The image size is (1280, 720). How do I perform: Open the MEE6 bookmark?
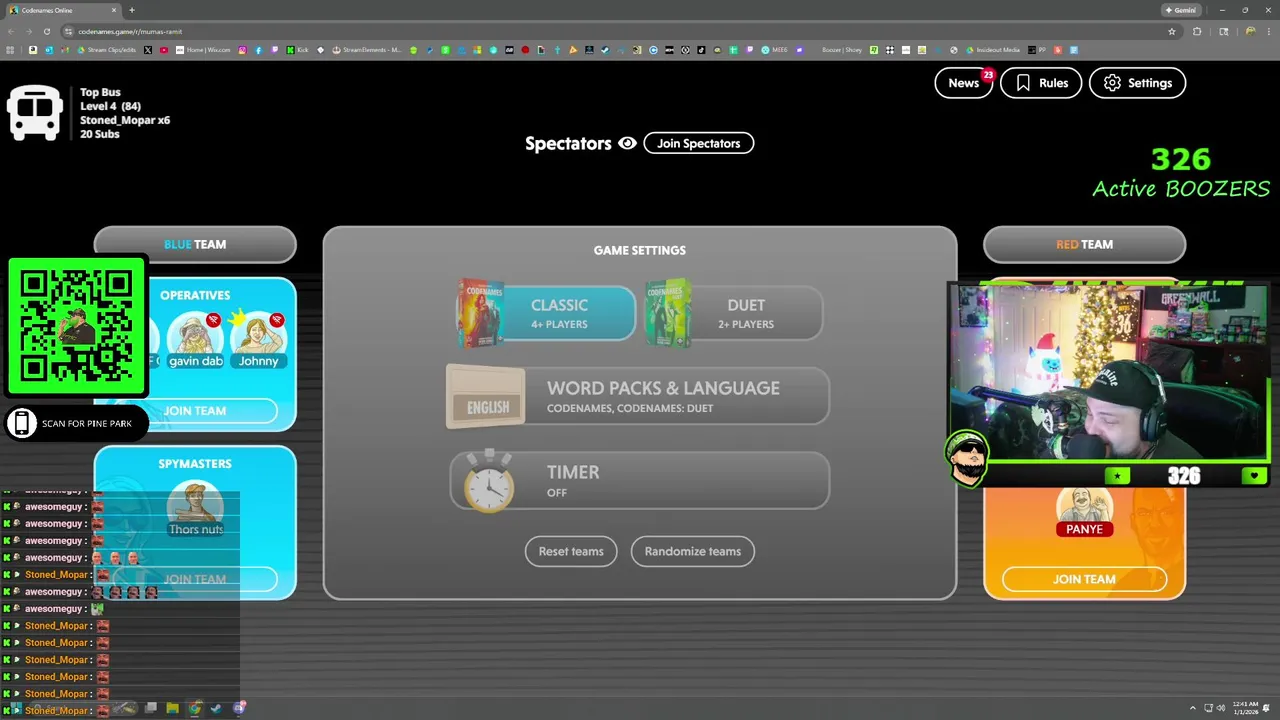pos(776,50)
